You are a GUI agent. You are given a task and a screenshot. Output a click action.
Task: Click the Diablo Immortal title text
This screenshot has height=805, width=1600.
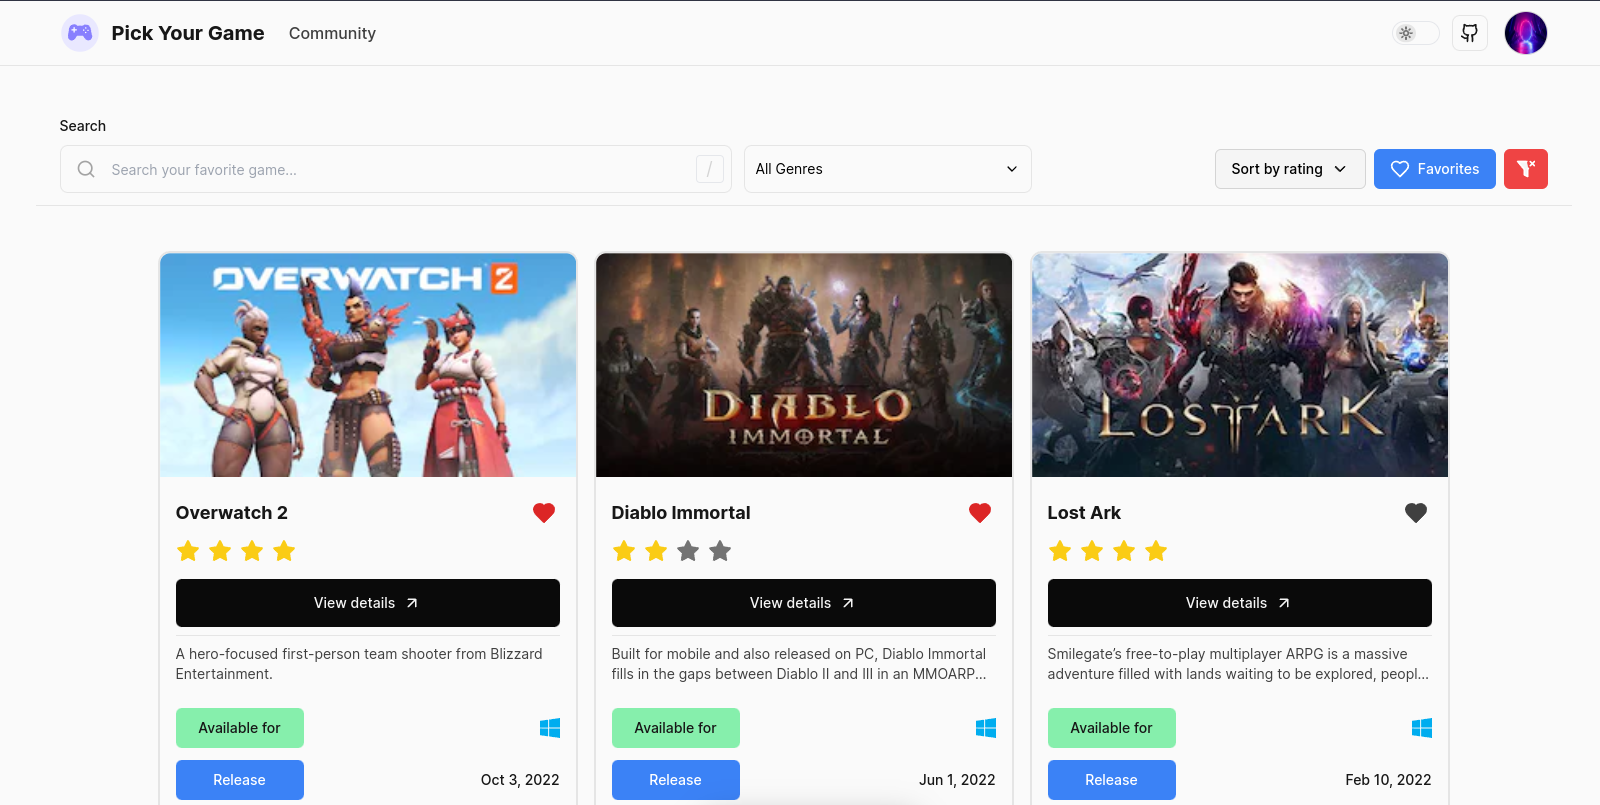pyautogui.click(x=681, y=513)
